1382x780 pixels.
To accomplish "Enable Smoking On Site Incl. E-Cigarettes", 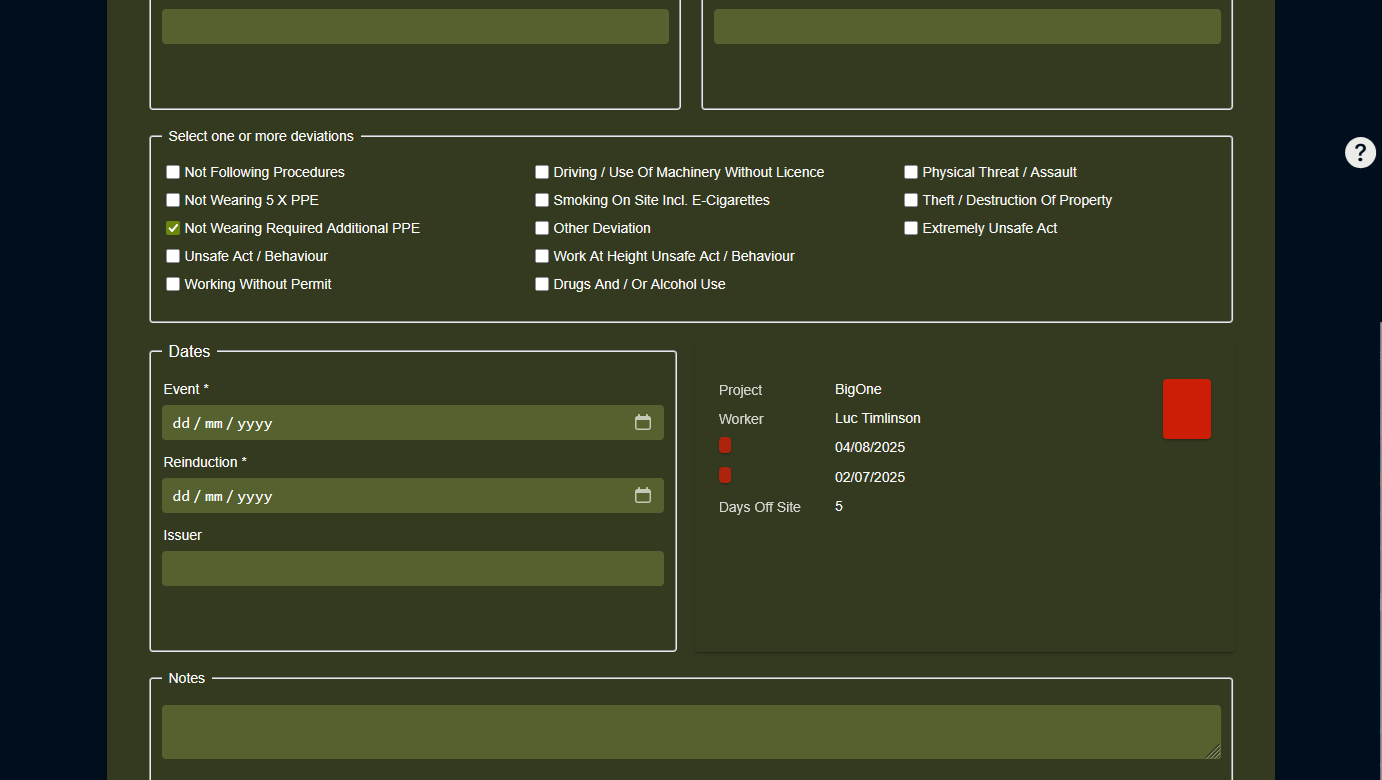I will 542,200.
